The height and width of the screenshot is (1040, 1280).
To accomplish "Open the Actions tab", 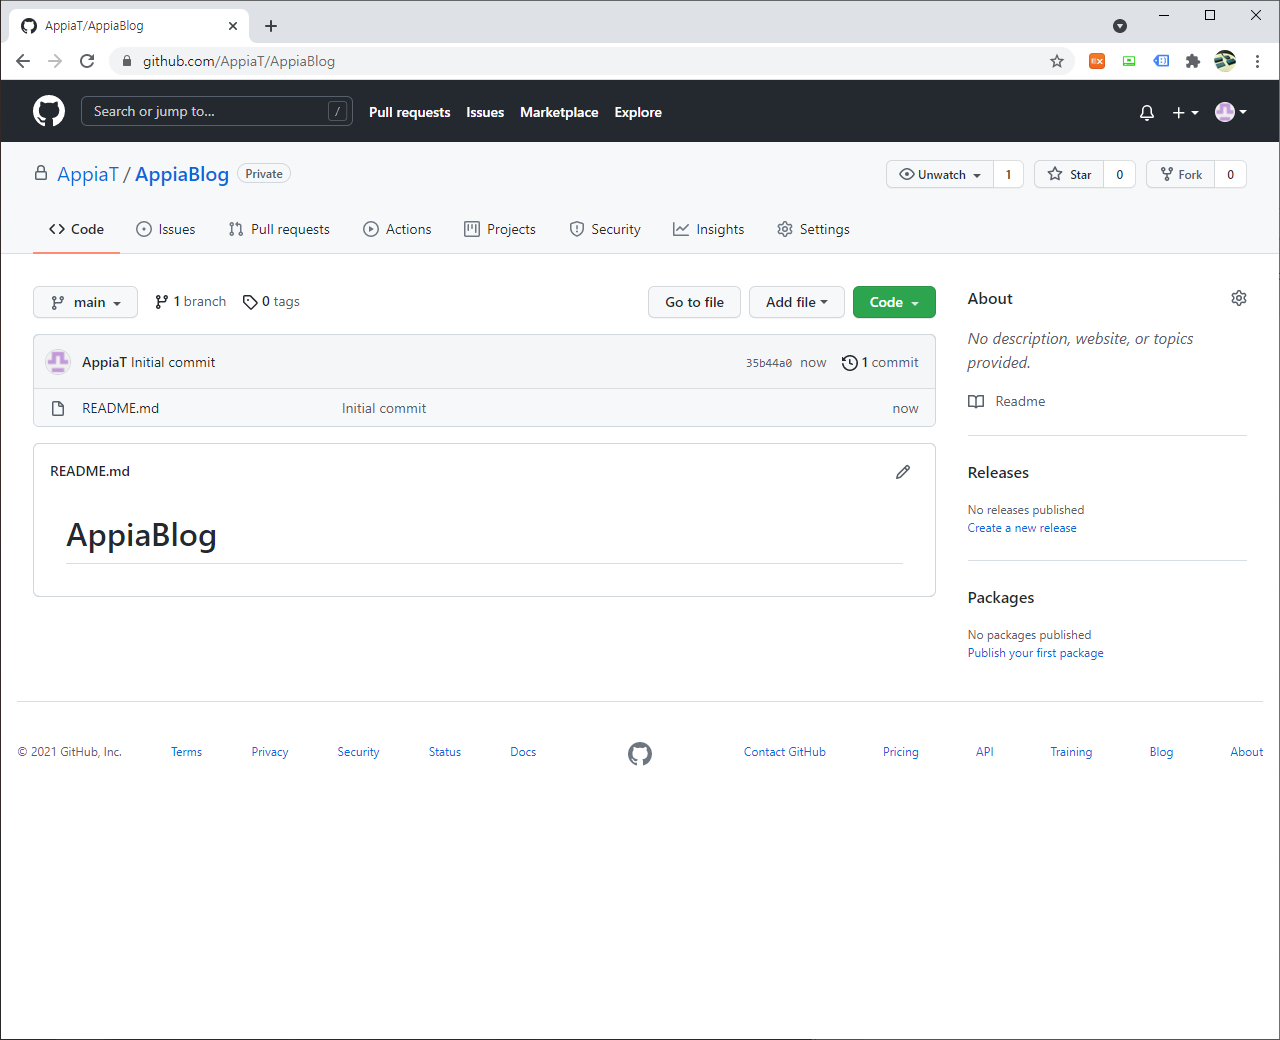I will point(397,229).
